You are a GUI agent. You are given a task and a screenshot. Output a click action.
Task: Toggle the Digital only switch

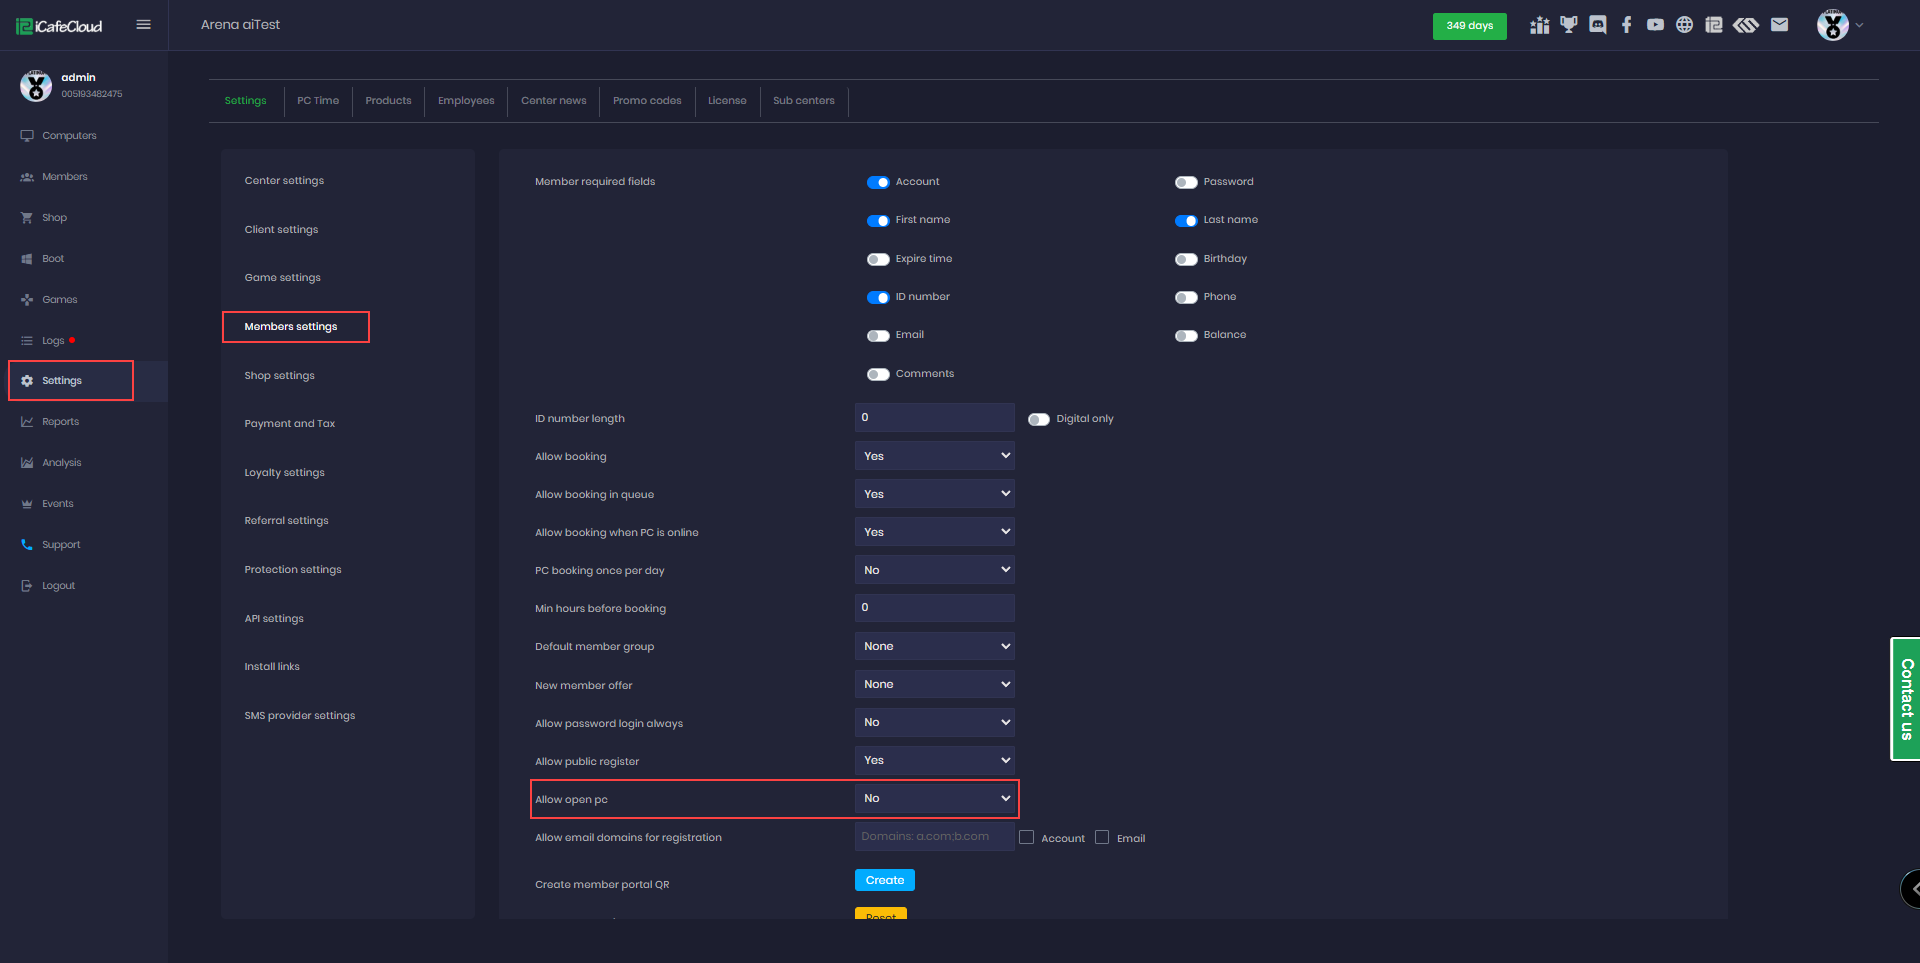point(1039,419)
